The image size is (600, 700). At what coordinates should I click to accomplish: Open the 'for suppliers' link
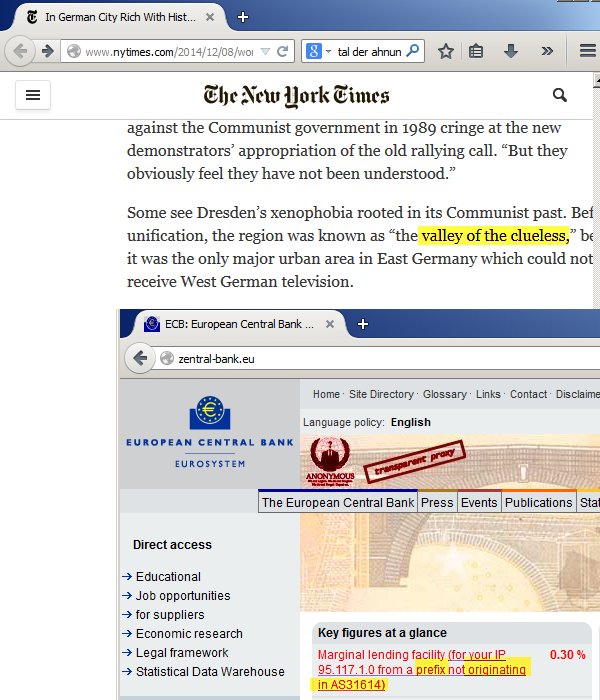pyautogui.click(x=170, y=615)
